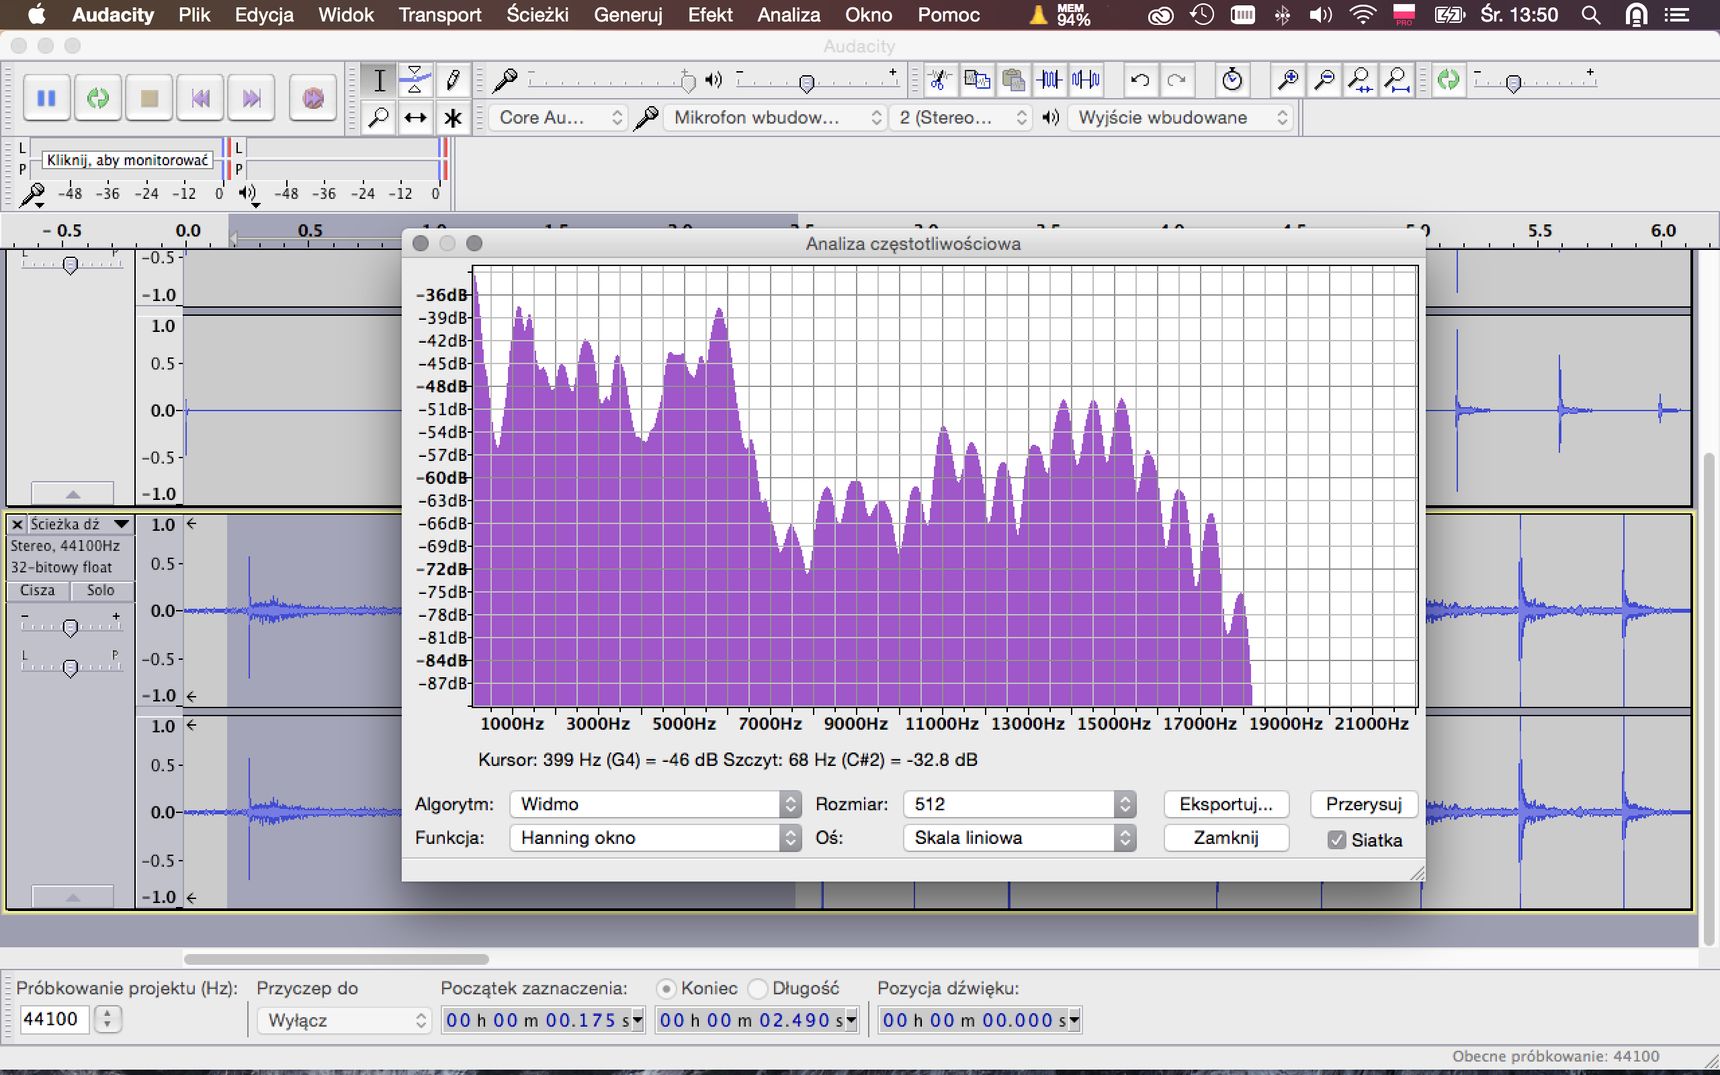
Task: Open the Core Audio host dropdown
Action: (559, 118)
